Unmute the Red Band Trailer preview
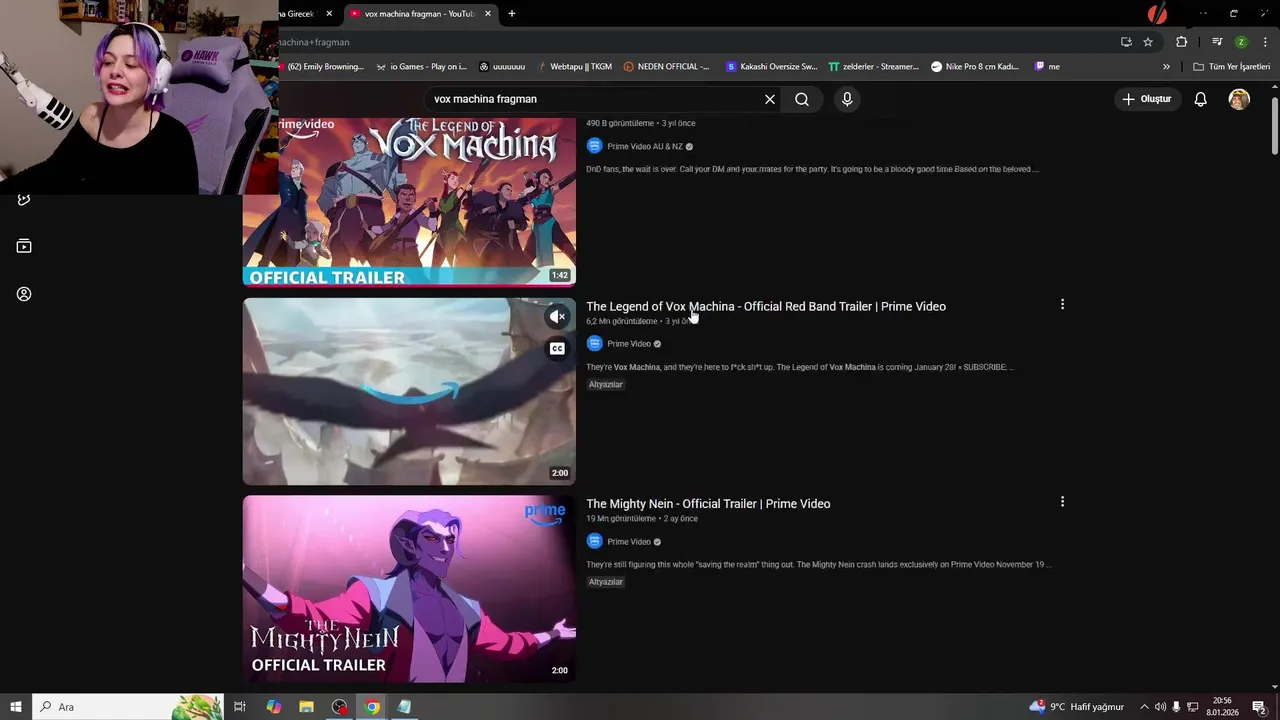 tap(557, 317)
